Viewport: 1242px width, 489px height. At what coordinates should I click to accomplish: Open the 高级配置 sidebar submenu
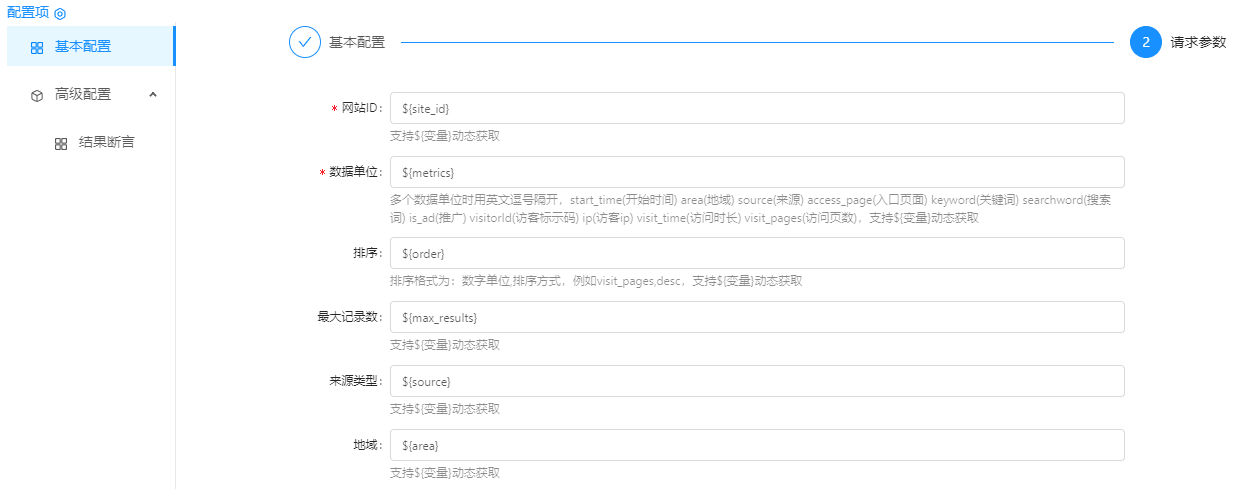(x=83, y=94)
